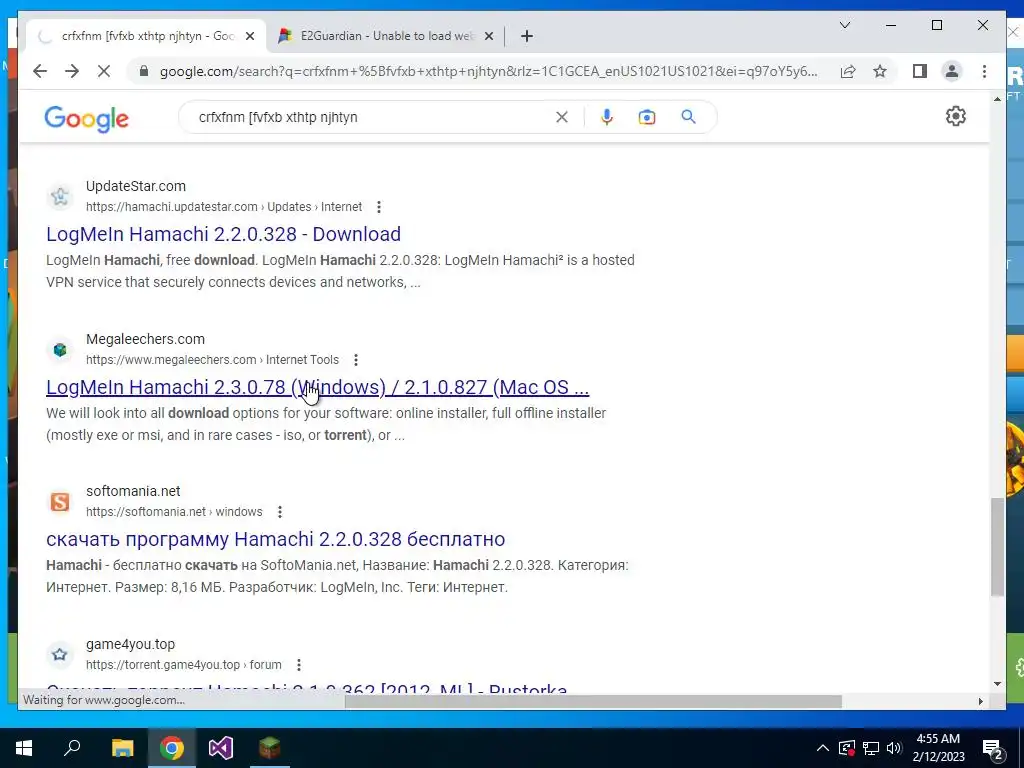Select the UpdateStar.com site name
The image size is (1024, 768).
click(x=136, y=186)
